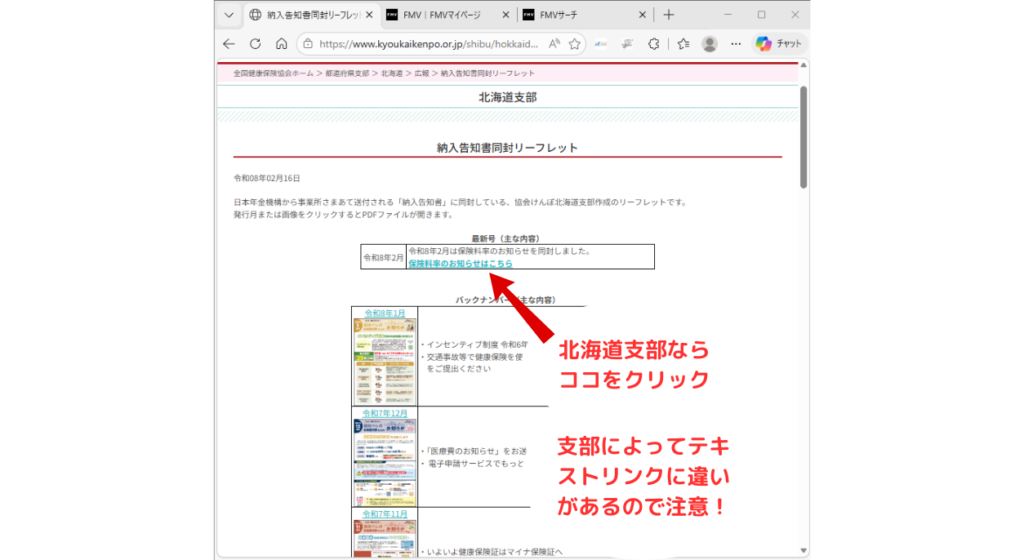Open the Copilot チャット button

[x=778, y=44]
